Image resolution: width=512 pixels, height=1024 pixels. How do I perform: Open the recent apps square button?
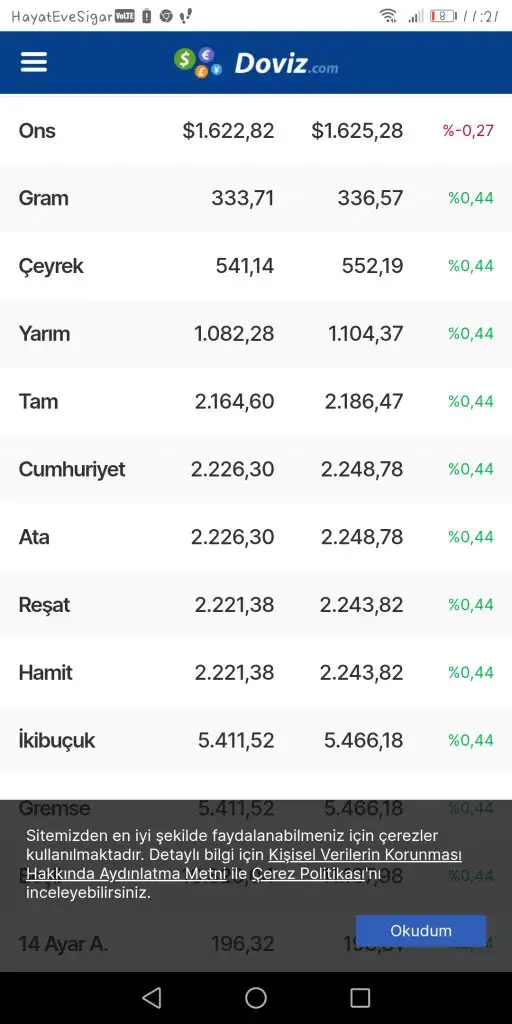pyautogui.click(x=360, y=997)
